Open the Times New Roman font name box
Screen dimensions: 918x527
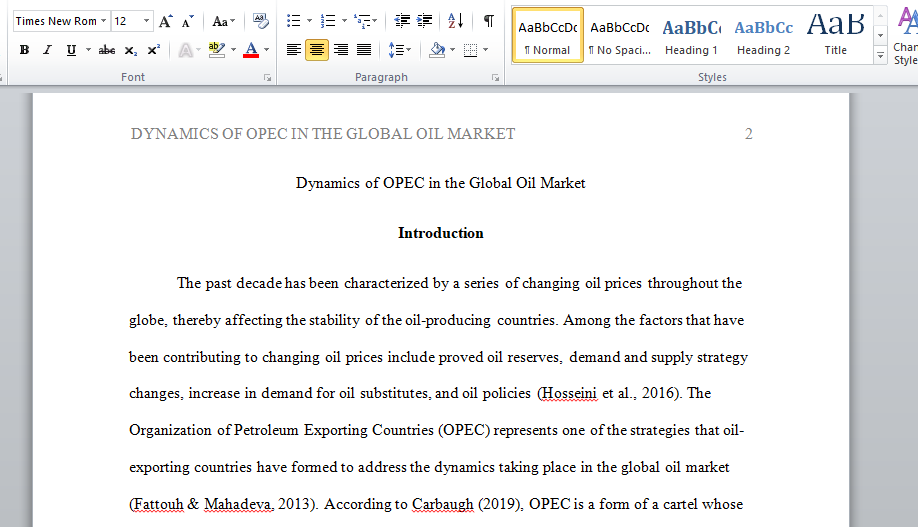point(61,21)
